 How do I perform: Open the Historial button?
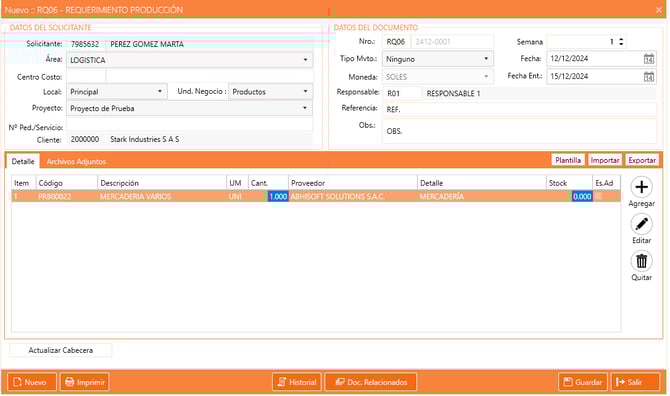tap(297, 382)
